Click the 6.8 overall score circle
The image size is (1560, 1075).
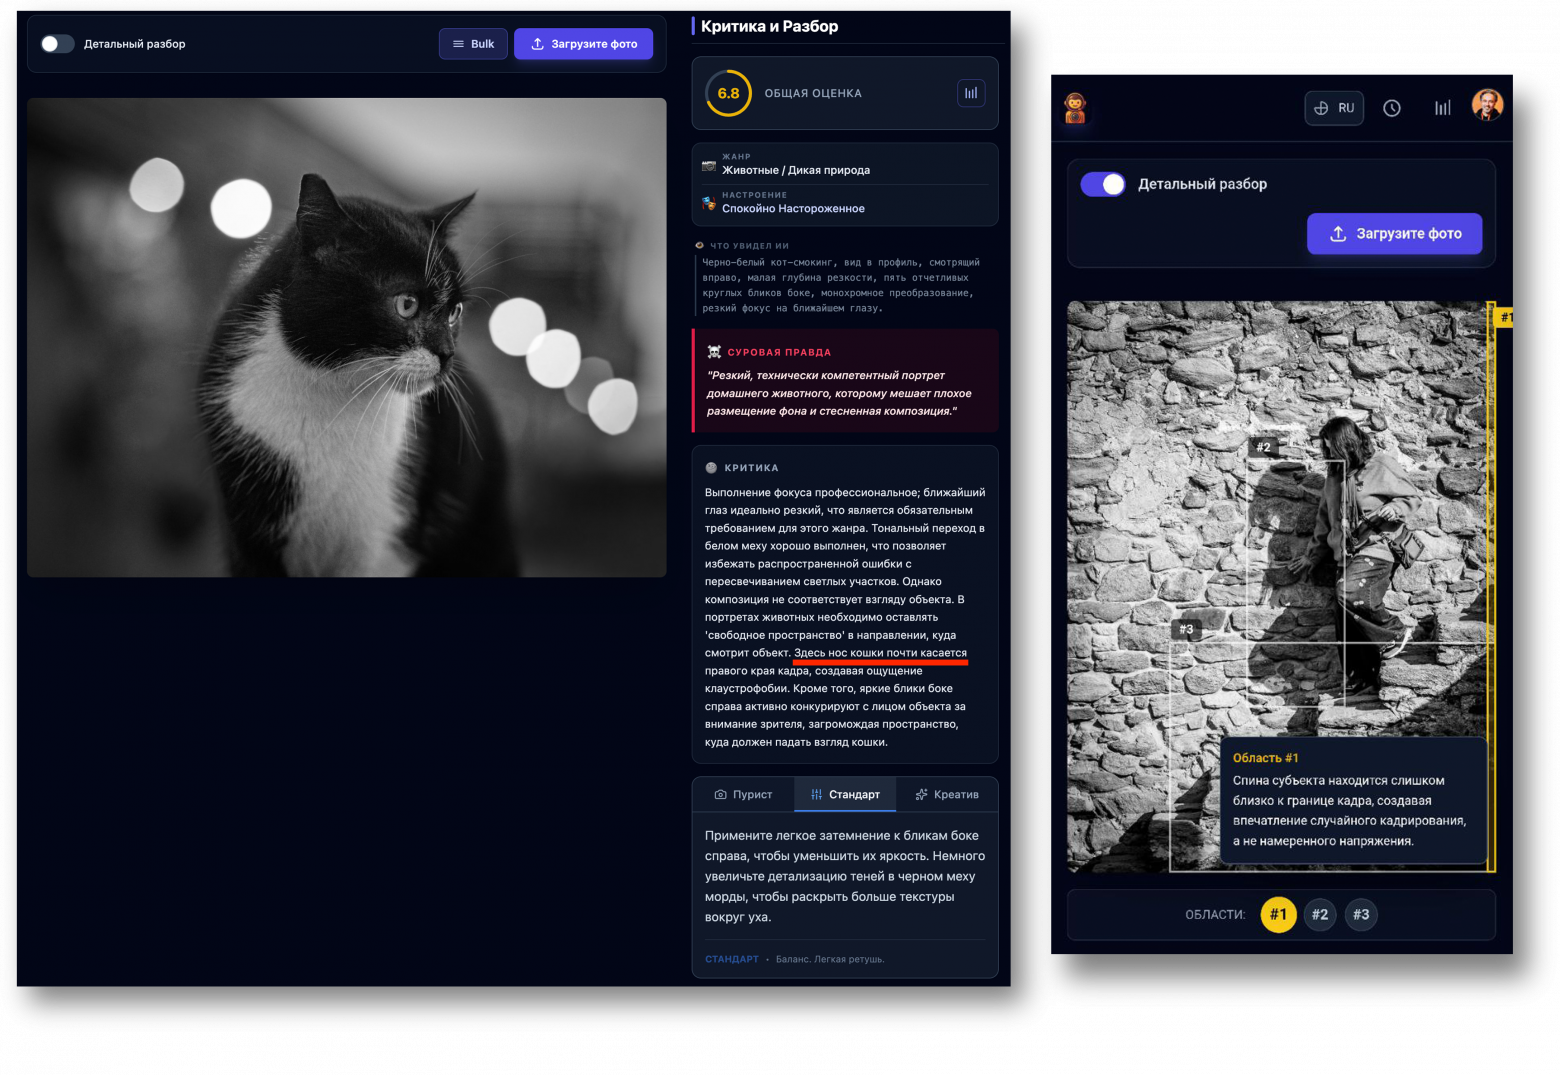pos(728,93)
